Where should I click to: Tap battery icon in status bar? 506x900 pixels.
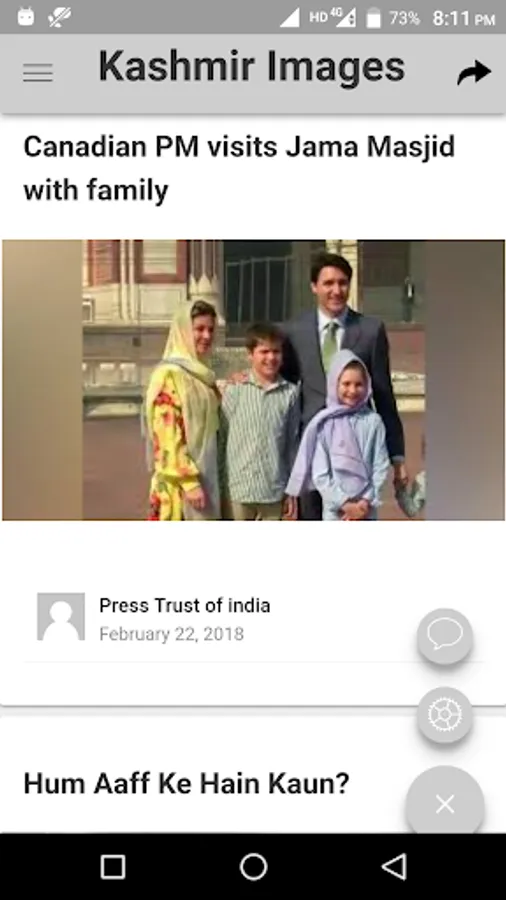373,18
